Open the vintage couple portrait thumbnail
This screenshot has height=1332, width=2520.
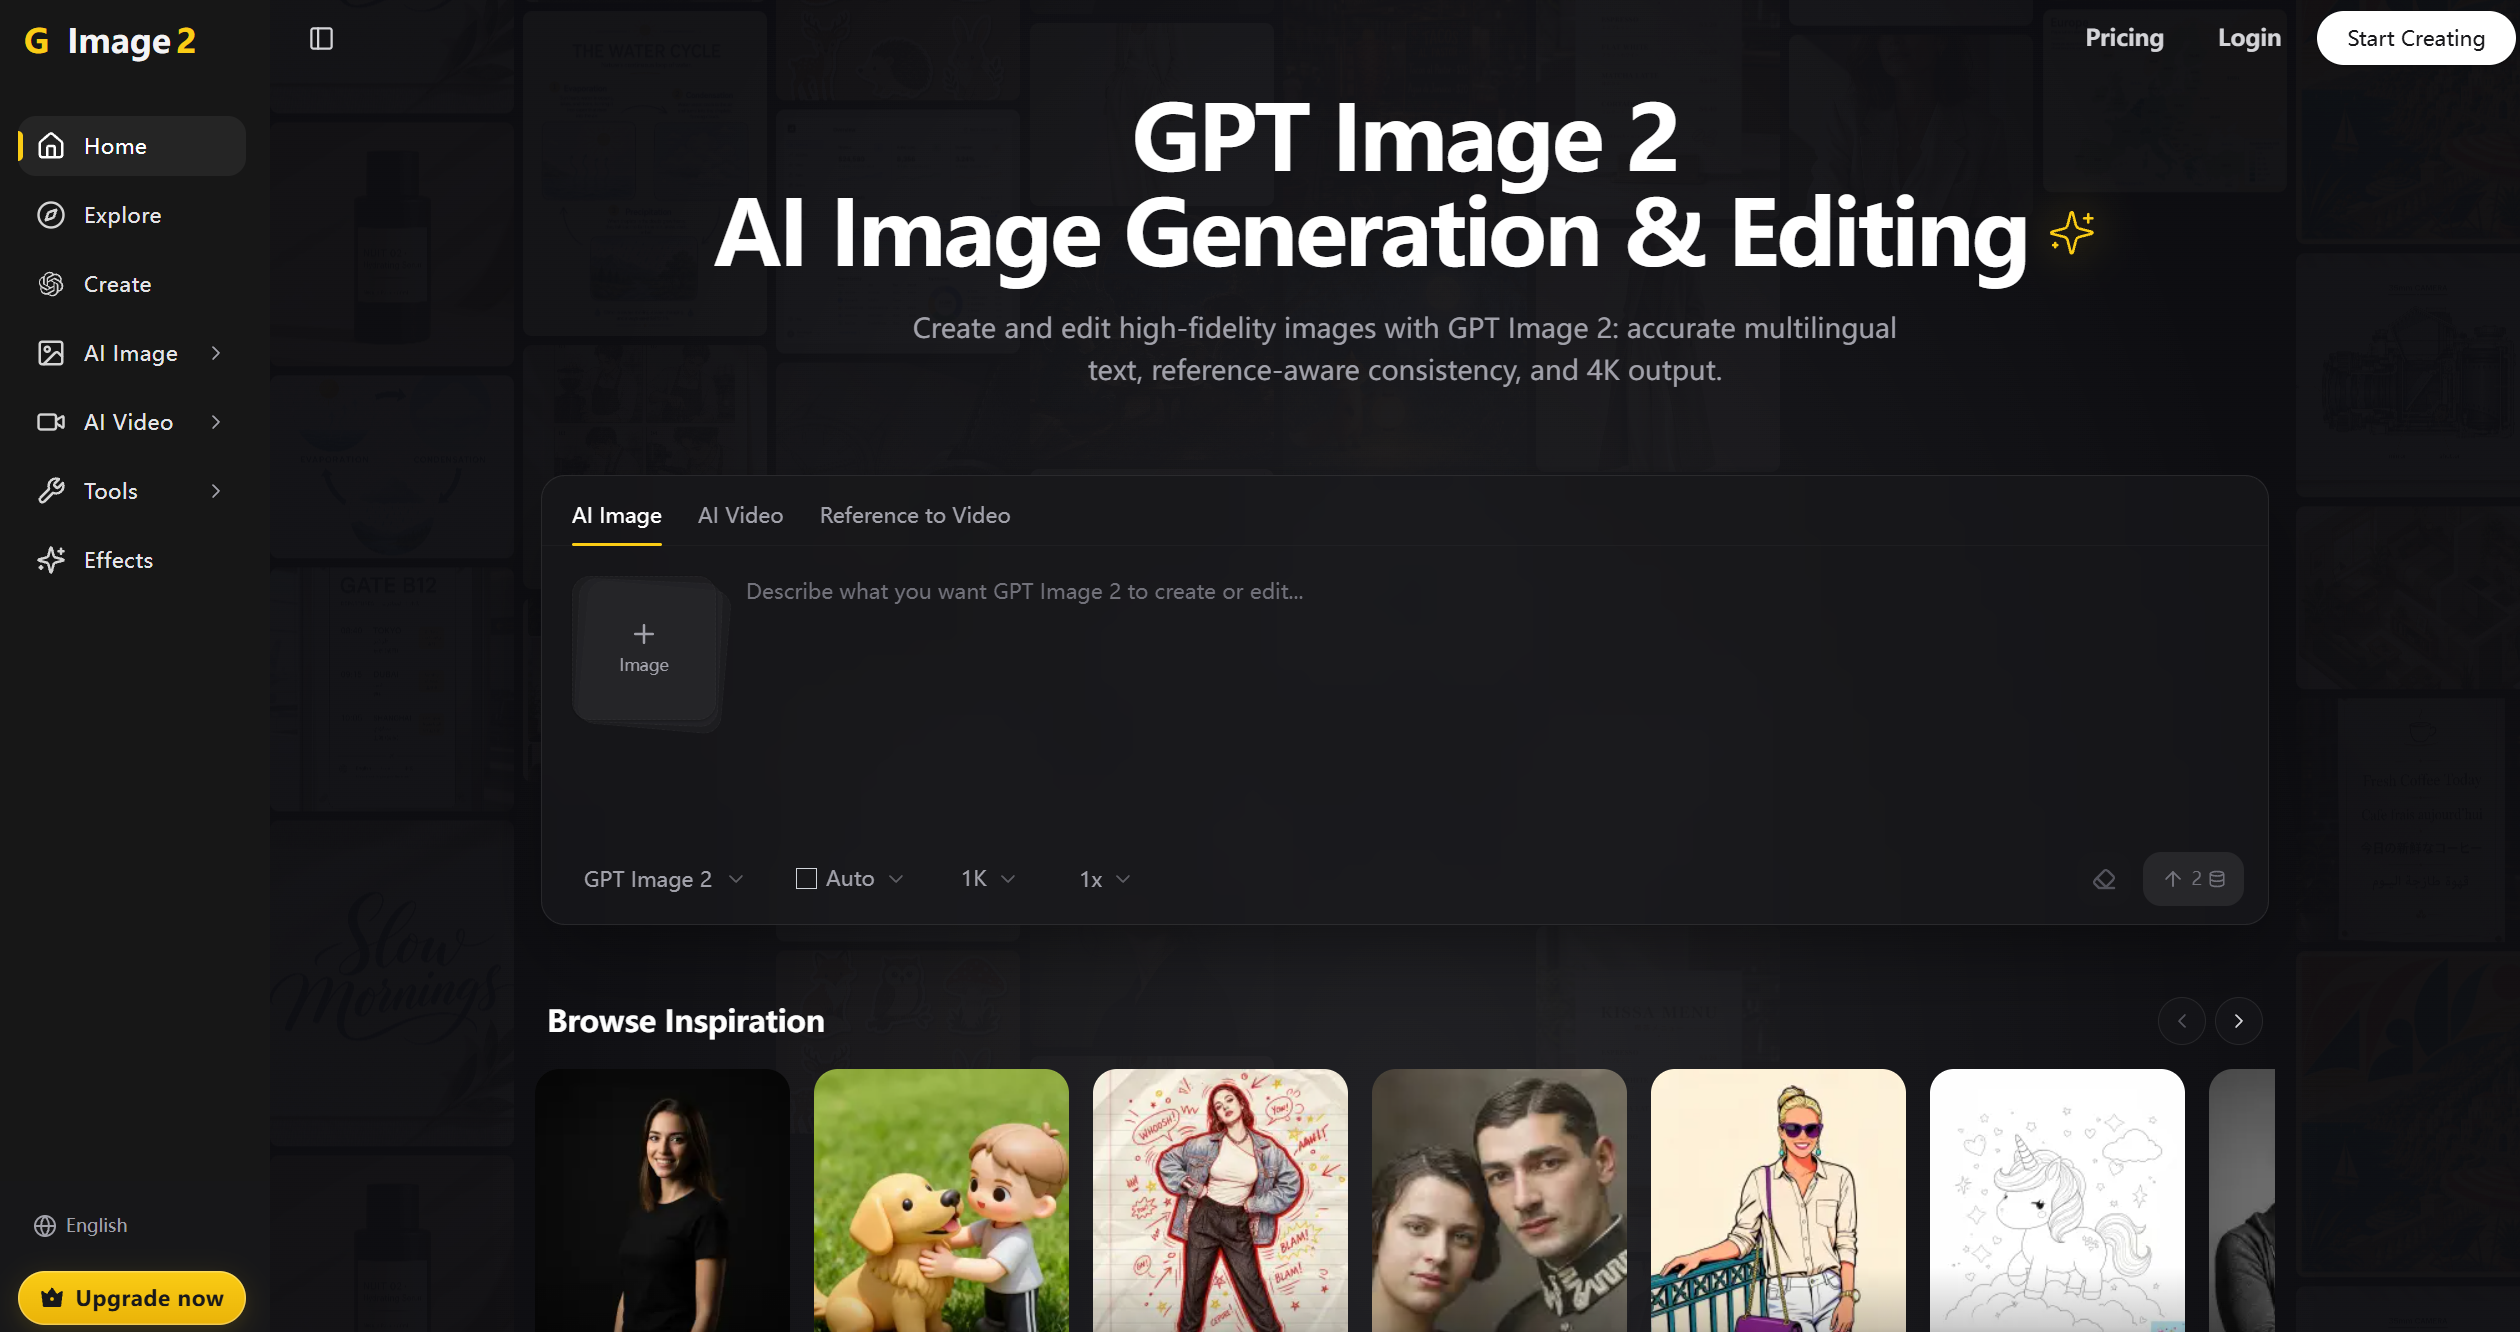(1499, 1200)
